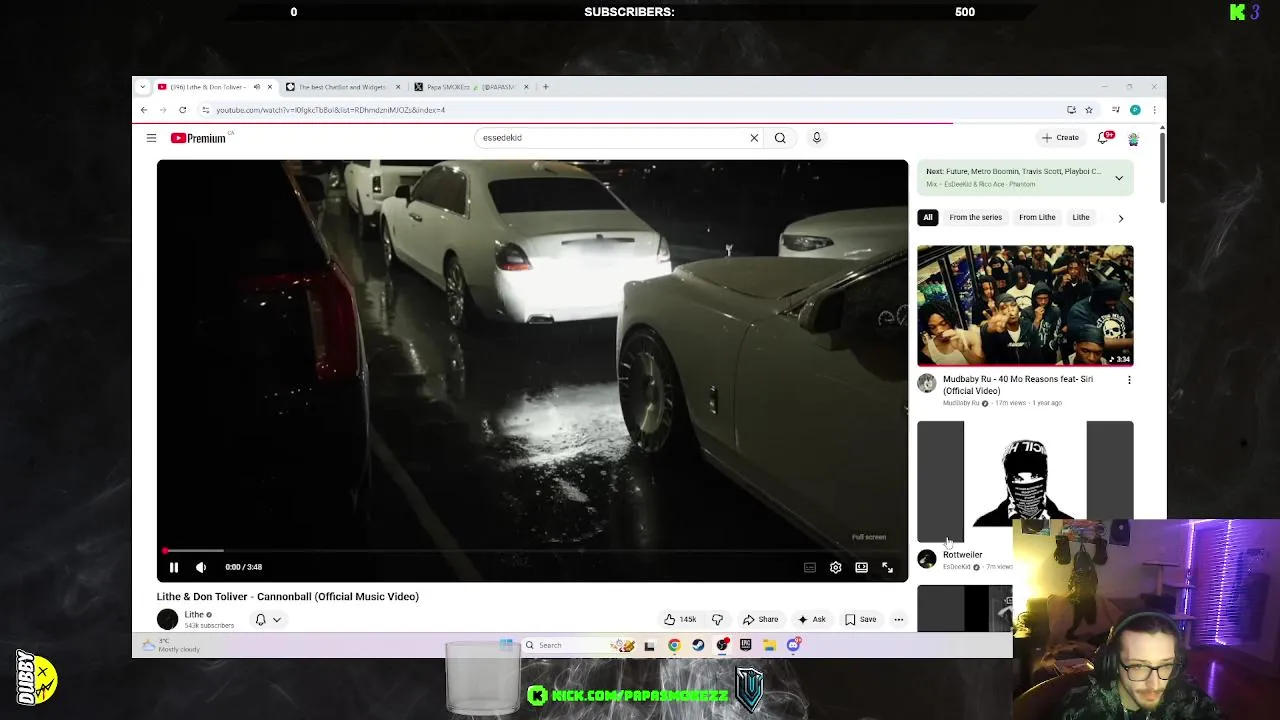Screen dimensions: 1280x720
Task: Open weather widget Mostly cloudy
Action: point(172,645)
